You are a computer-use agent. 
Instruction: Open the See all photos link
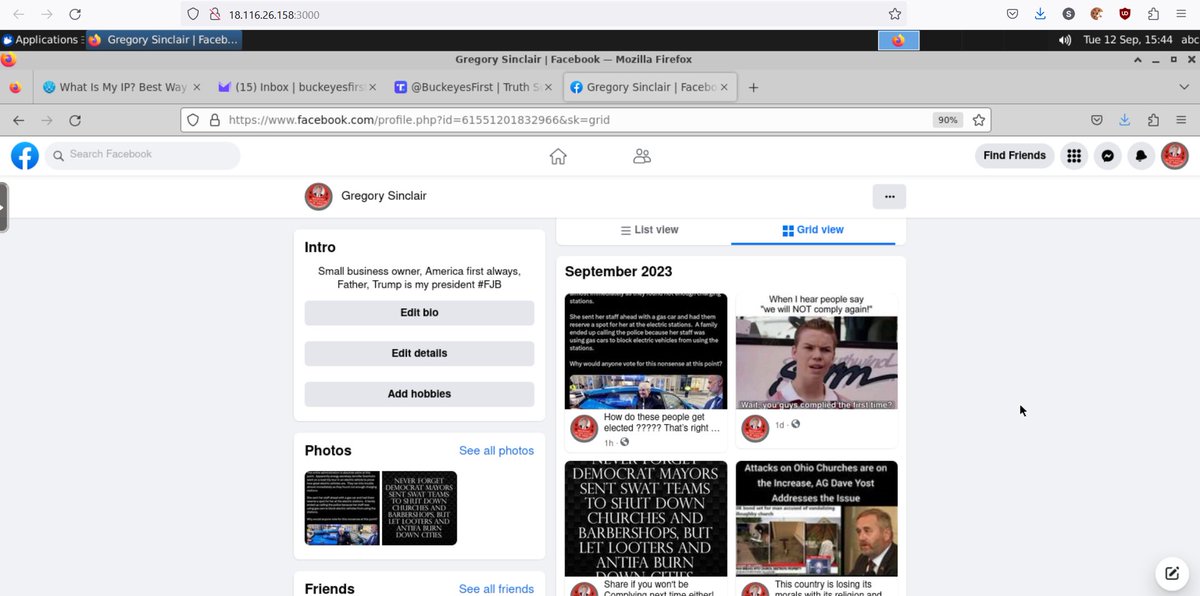point(496,451)
